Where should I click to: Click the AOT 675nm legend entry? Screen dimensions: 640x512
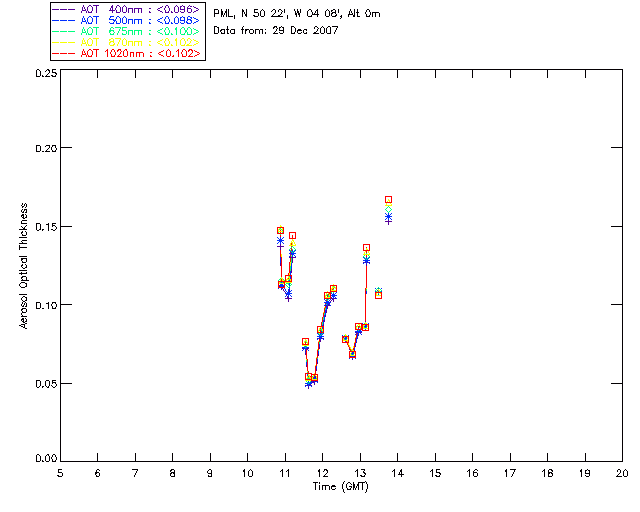coord(127,31)
